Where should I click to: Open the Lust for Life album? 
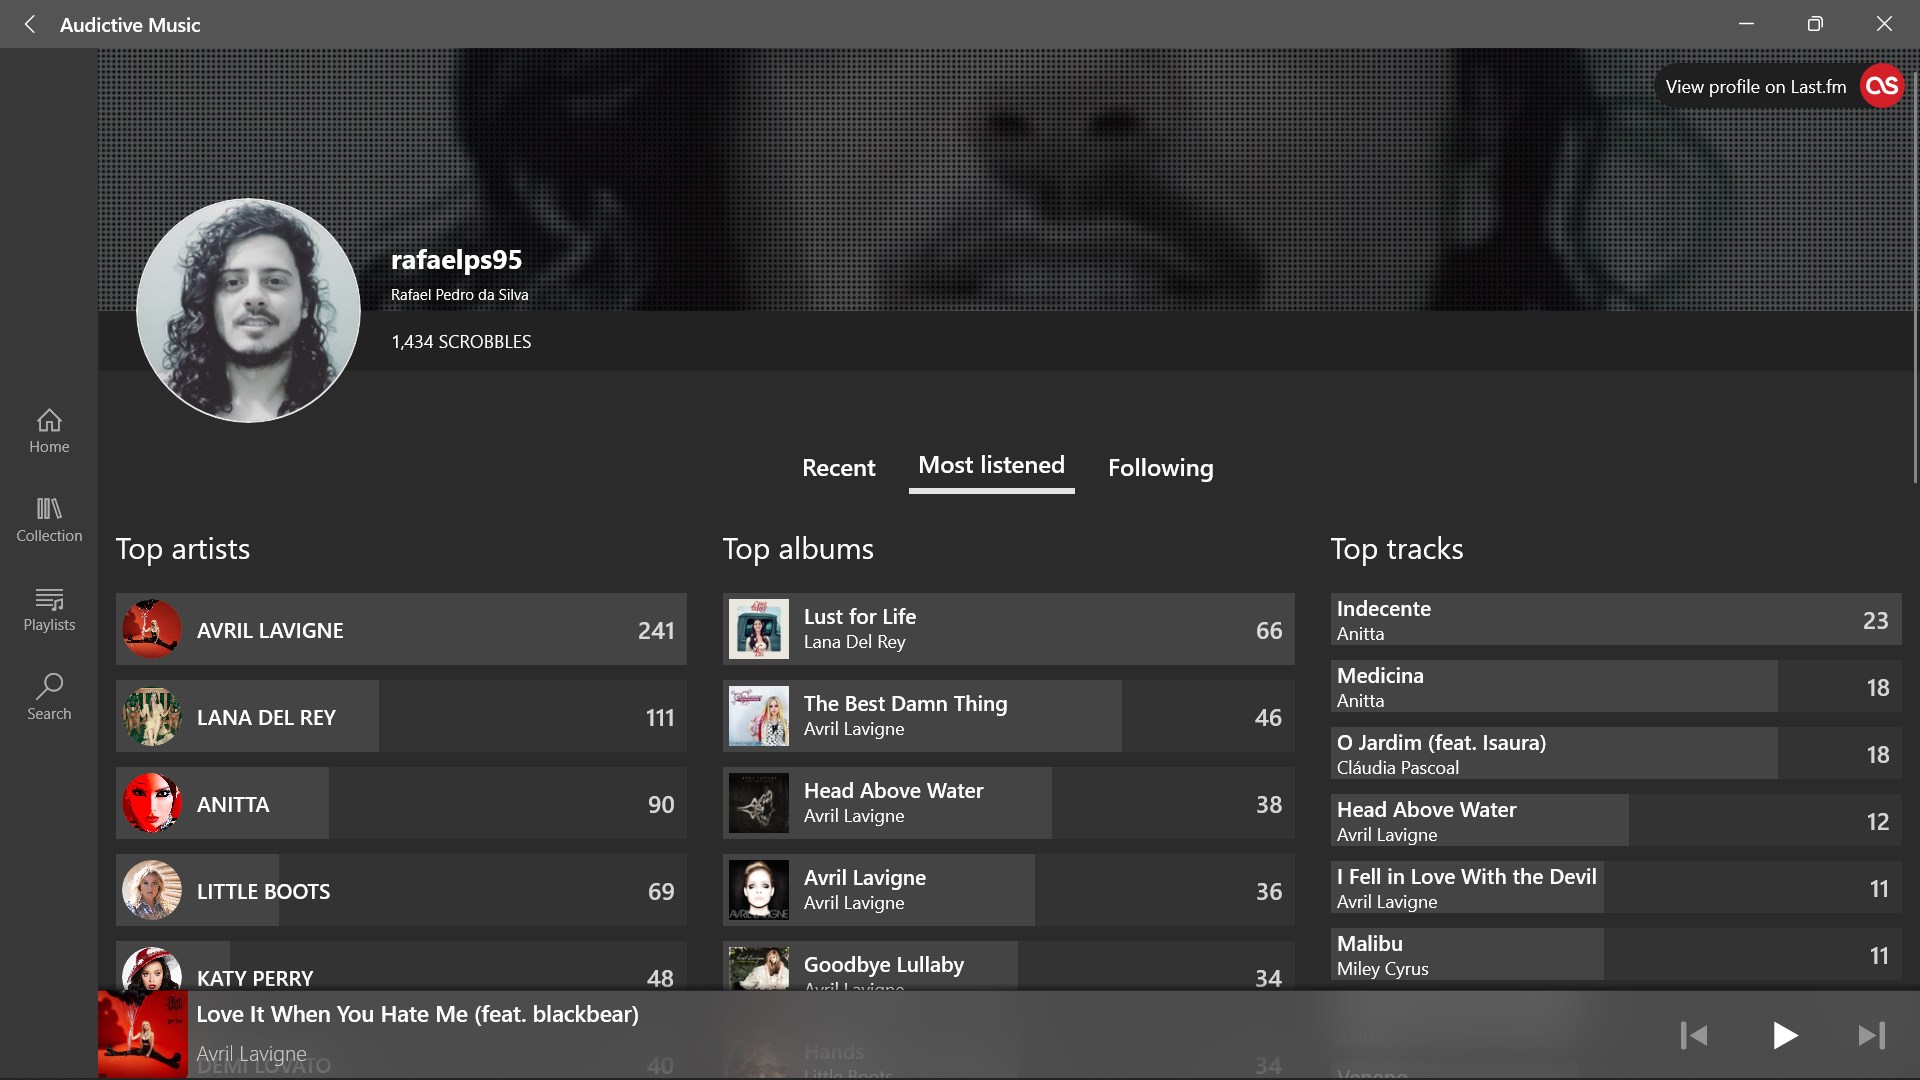(x=1008, y=630)
